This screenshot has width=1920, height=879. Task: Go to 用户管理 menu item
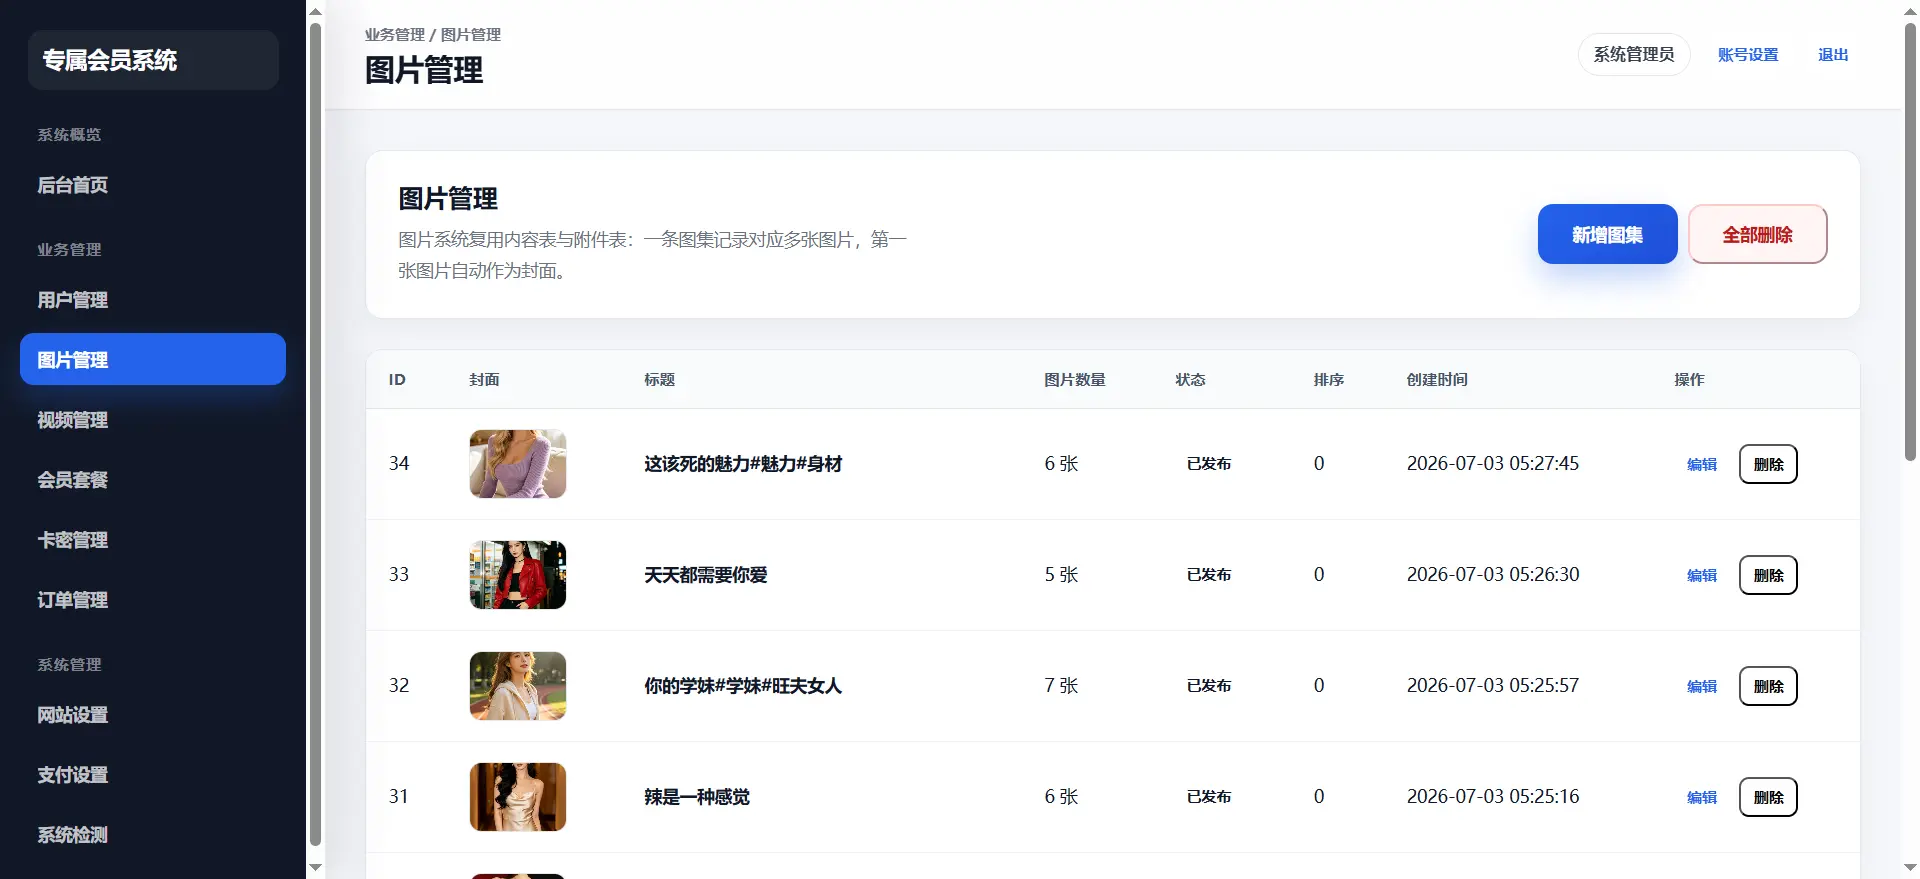pyautogui.click(x=153, y=300)
